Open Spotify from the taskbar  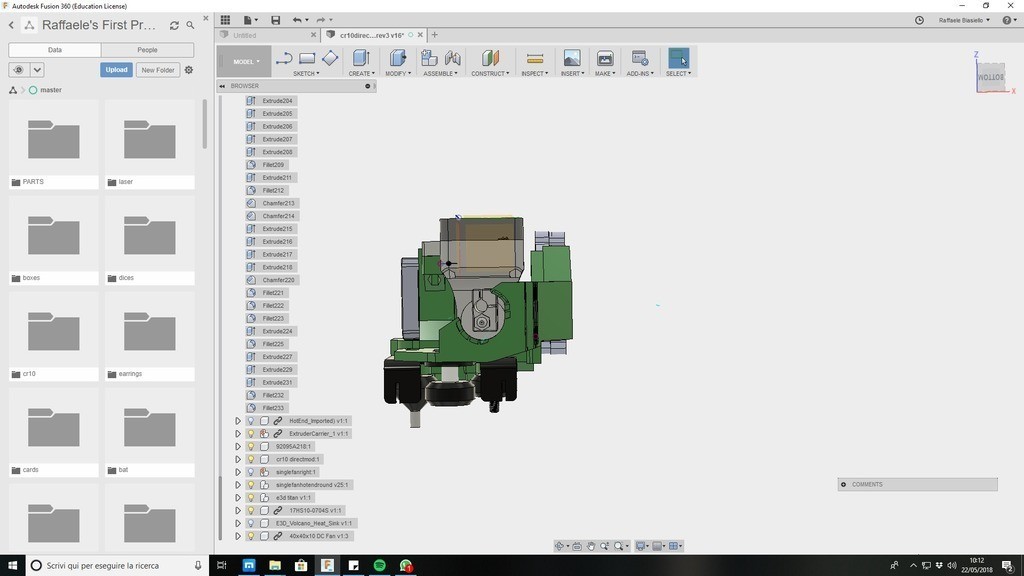[x=379, y=566]
